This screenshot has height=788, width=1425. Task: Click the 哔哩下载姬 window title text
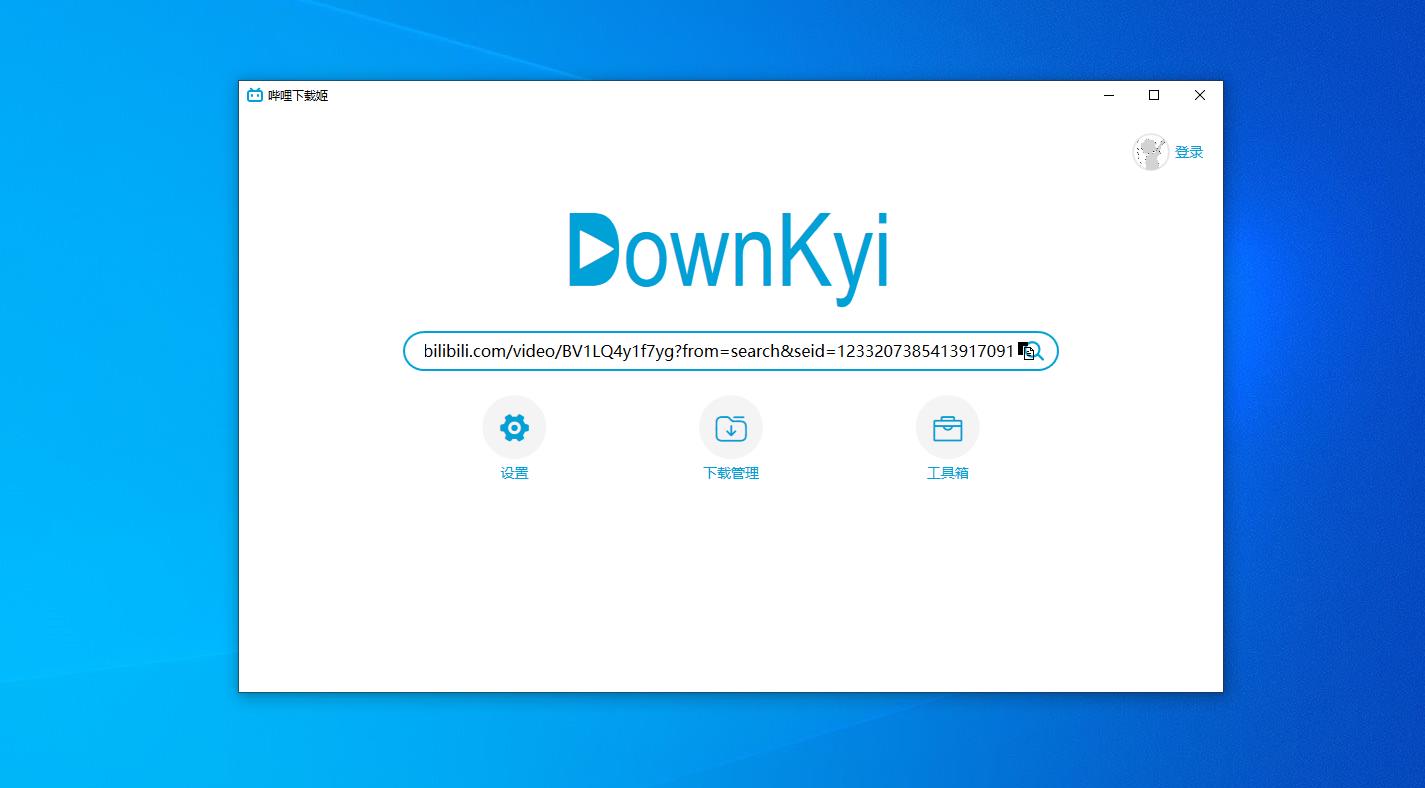click(298, 96)
